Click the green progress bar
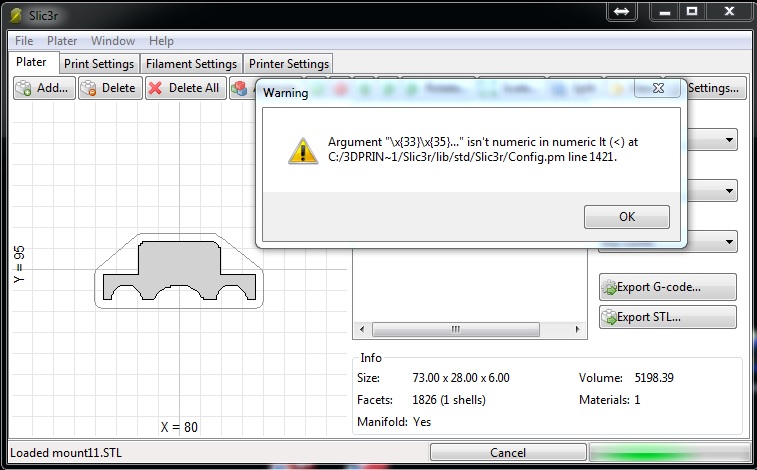The height and width of the screenshot is (470, 757). click(x=670, y=453)
